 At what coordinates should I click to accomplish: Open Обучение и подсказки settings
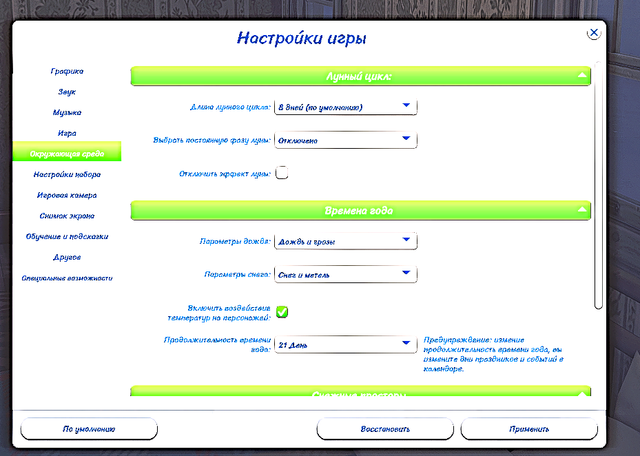(x=67, y=236)
